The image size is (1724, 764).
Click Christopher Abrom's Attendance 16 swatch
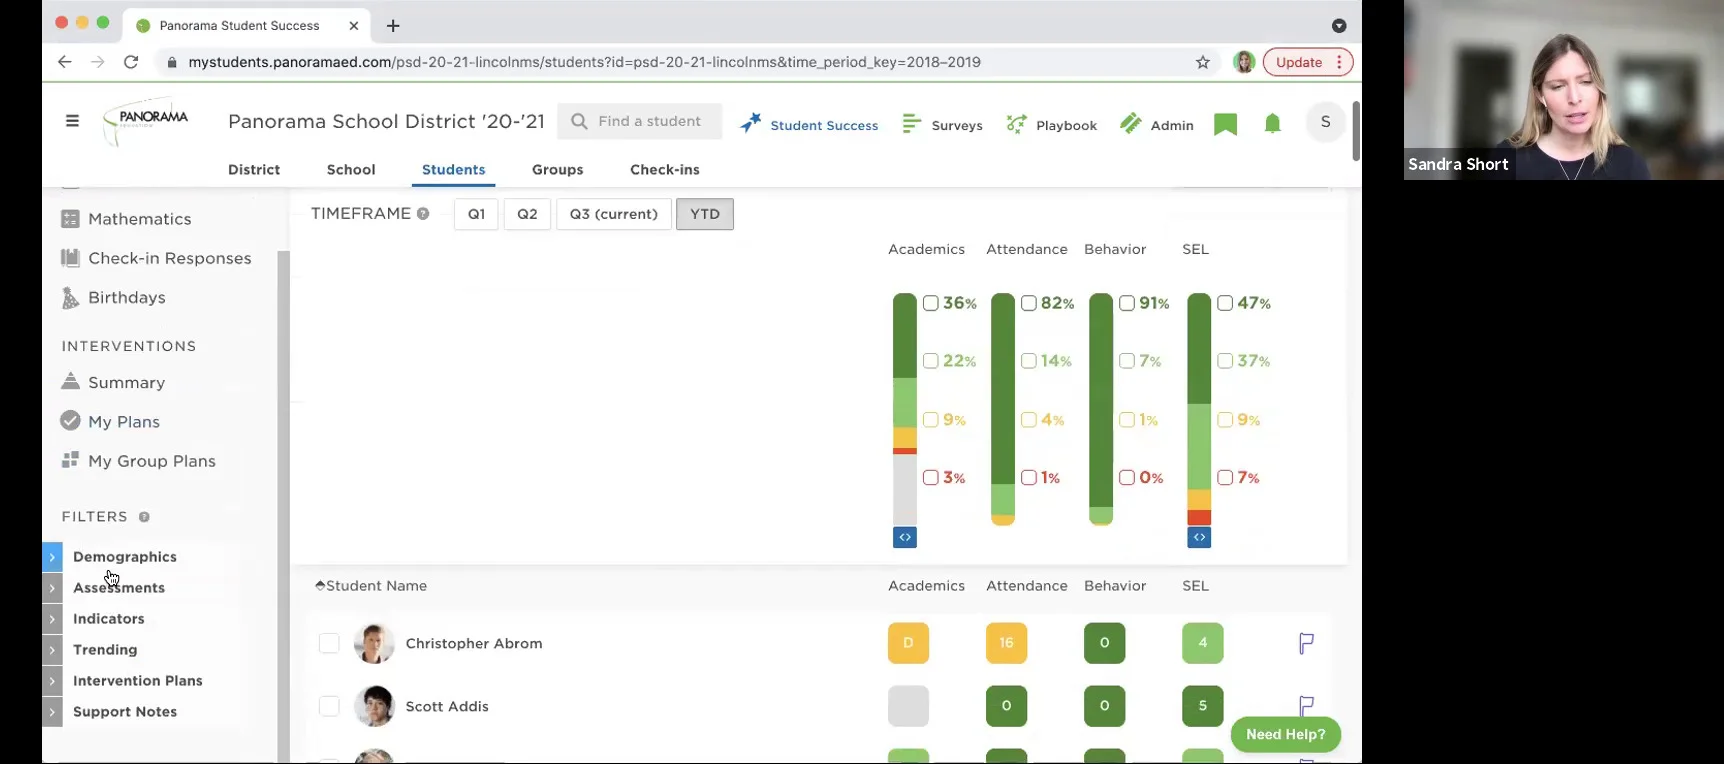(x=1006, y=643)
